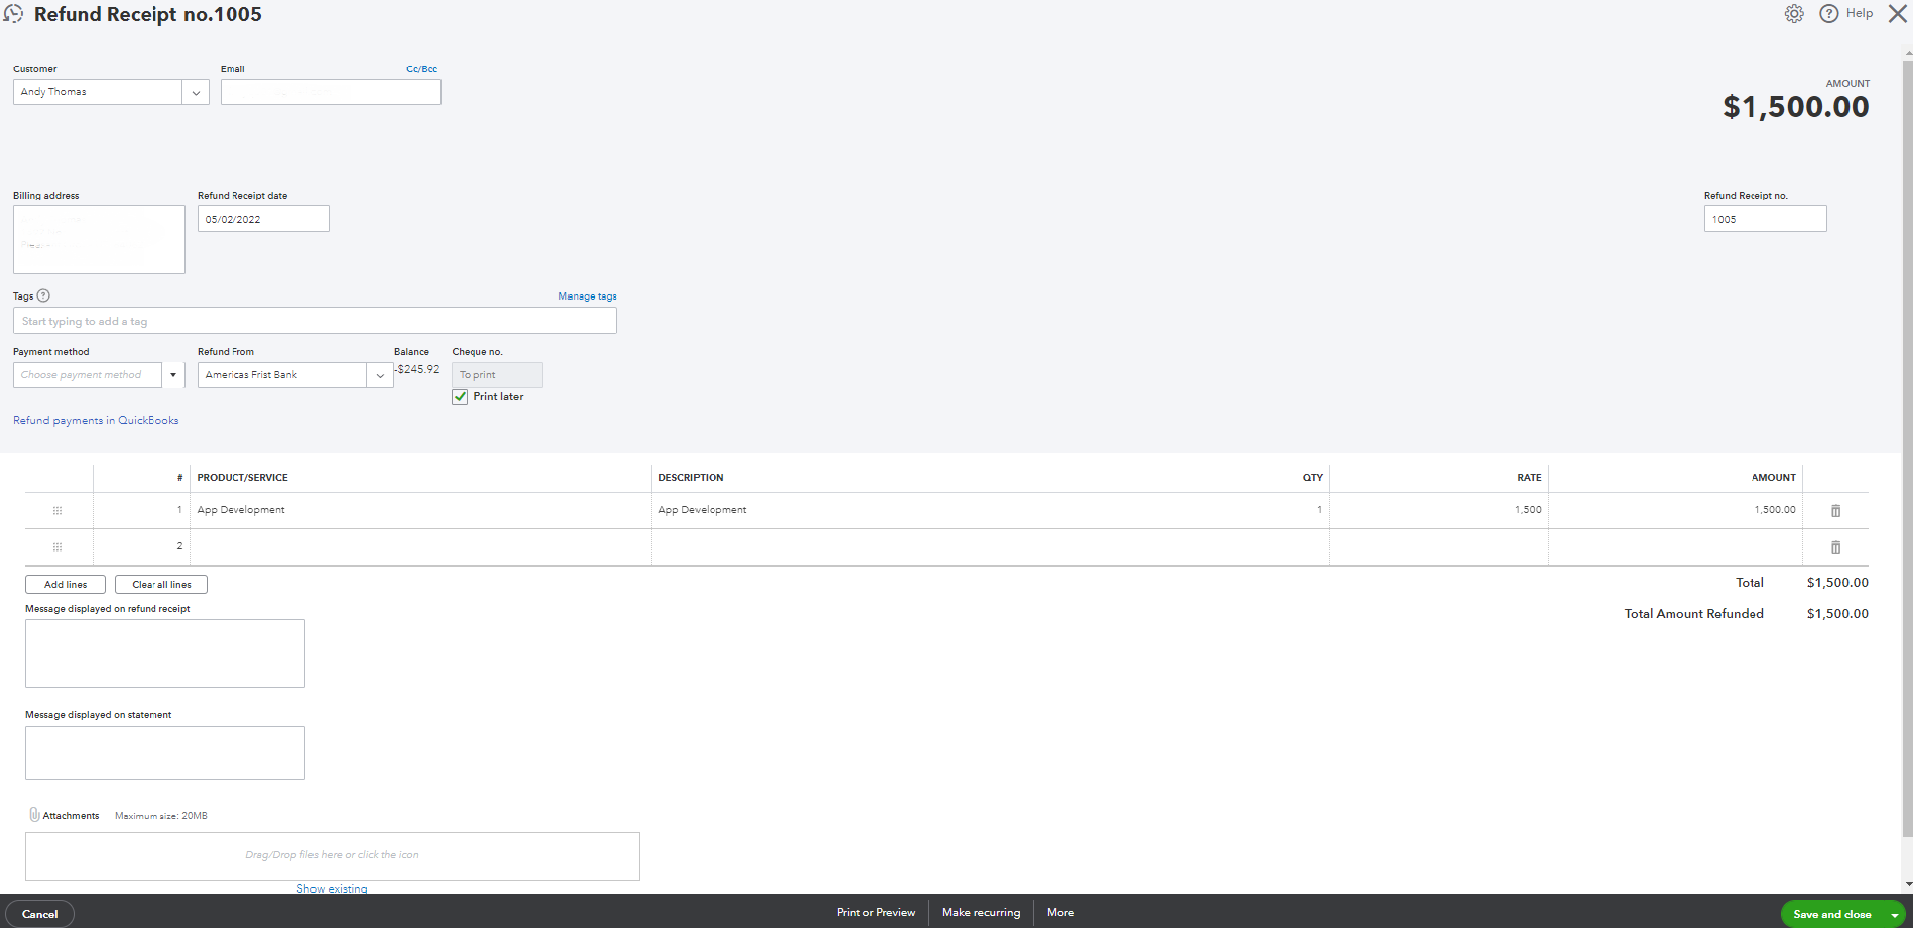This screenshot has height=928, width=1914.
Task: Click the empty Product/Service cell on line 2
Action: [x=420, y=547]
